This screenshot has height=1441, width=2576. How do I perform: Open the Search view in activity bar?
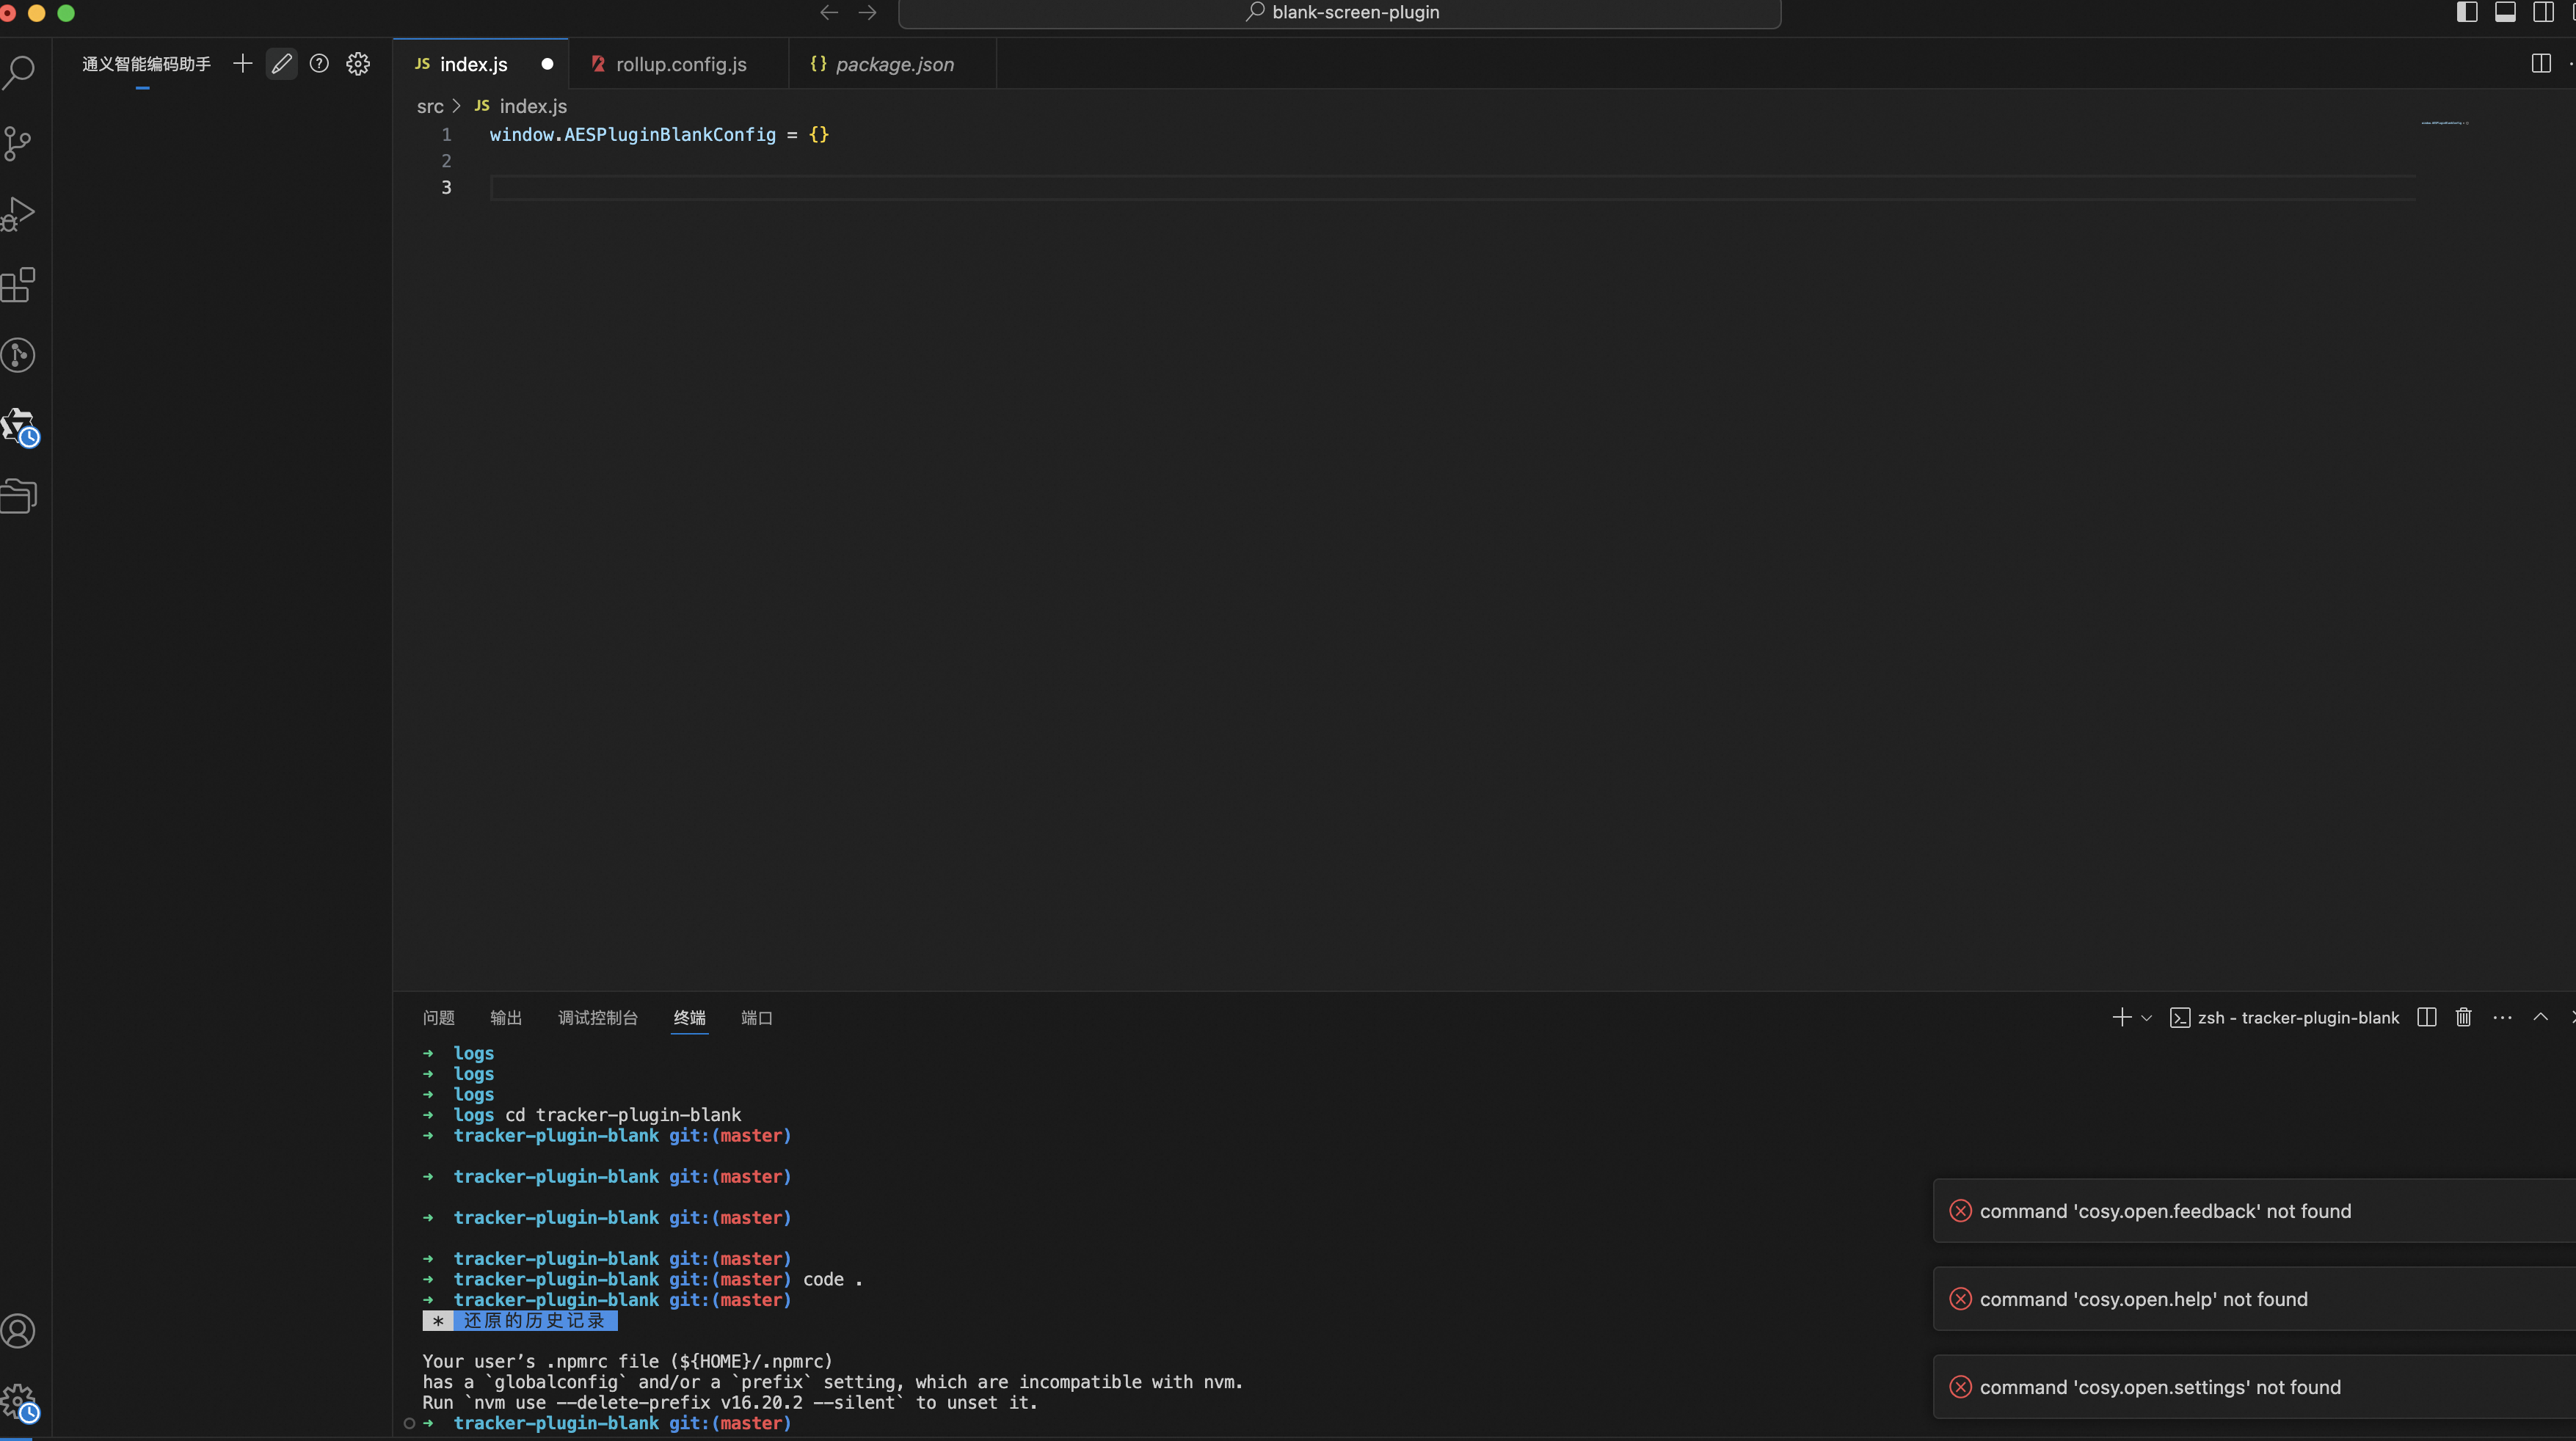[x=18, y=72]
